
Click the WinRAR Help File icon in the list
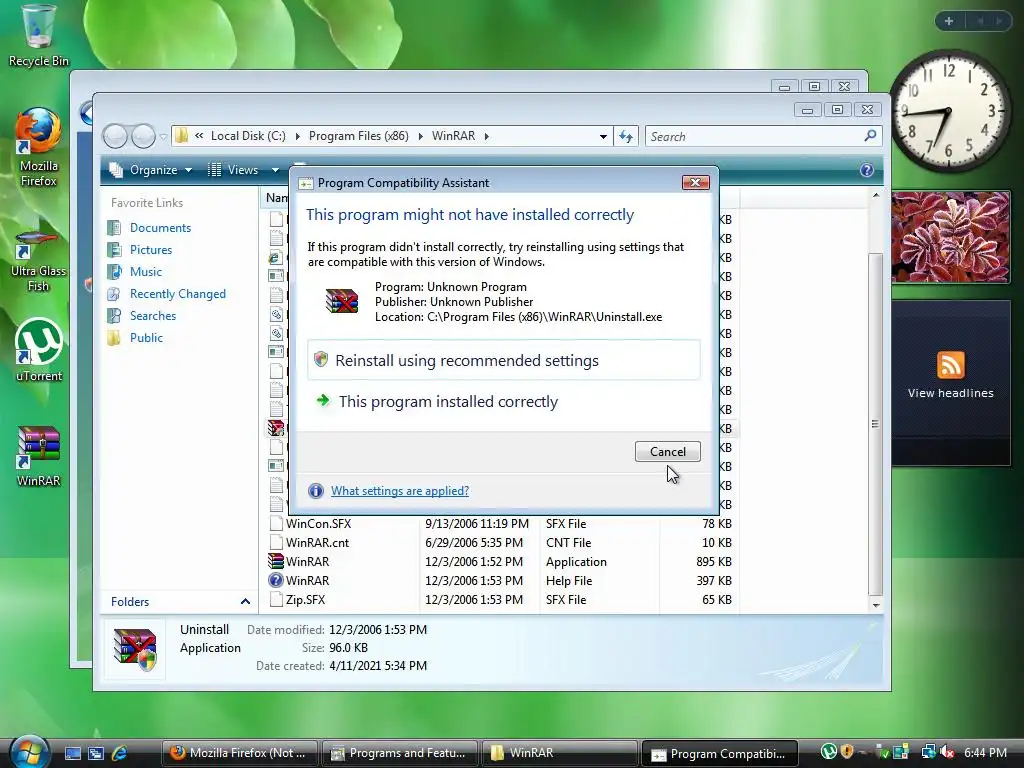click(x=276, y=580)
